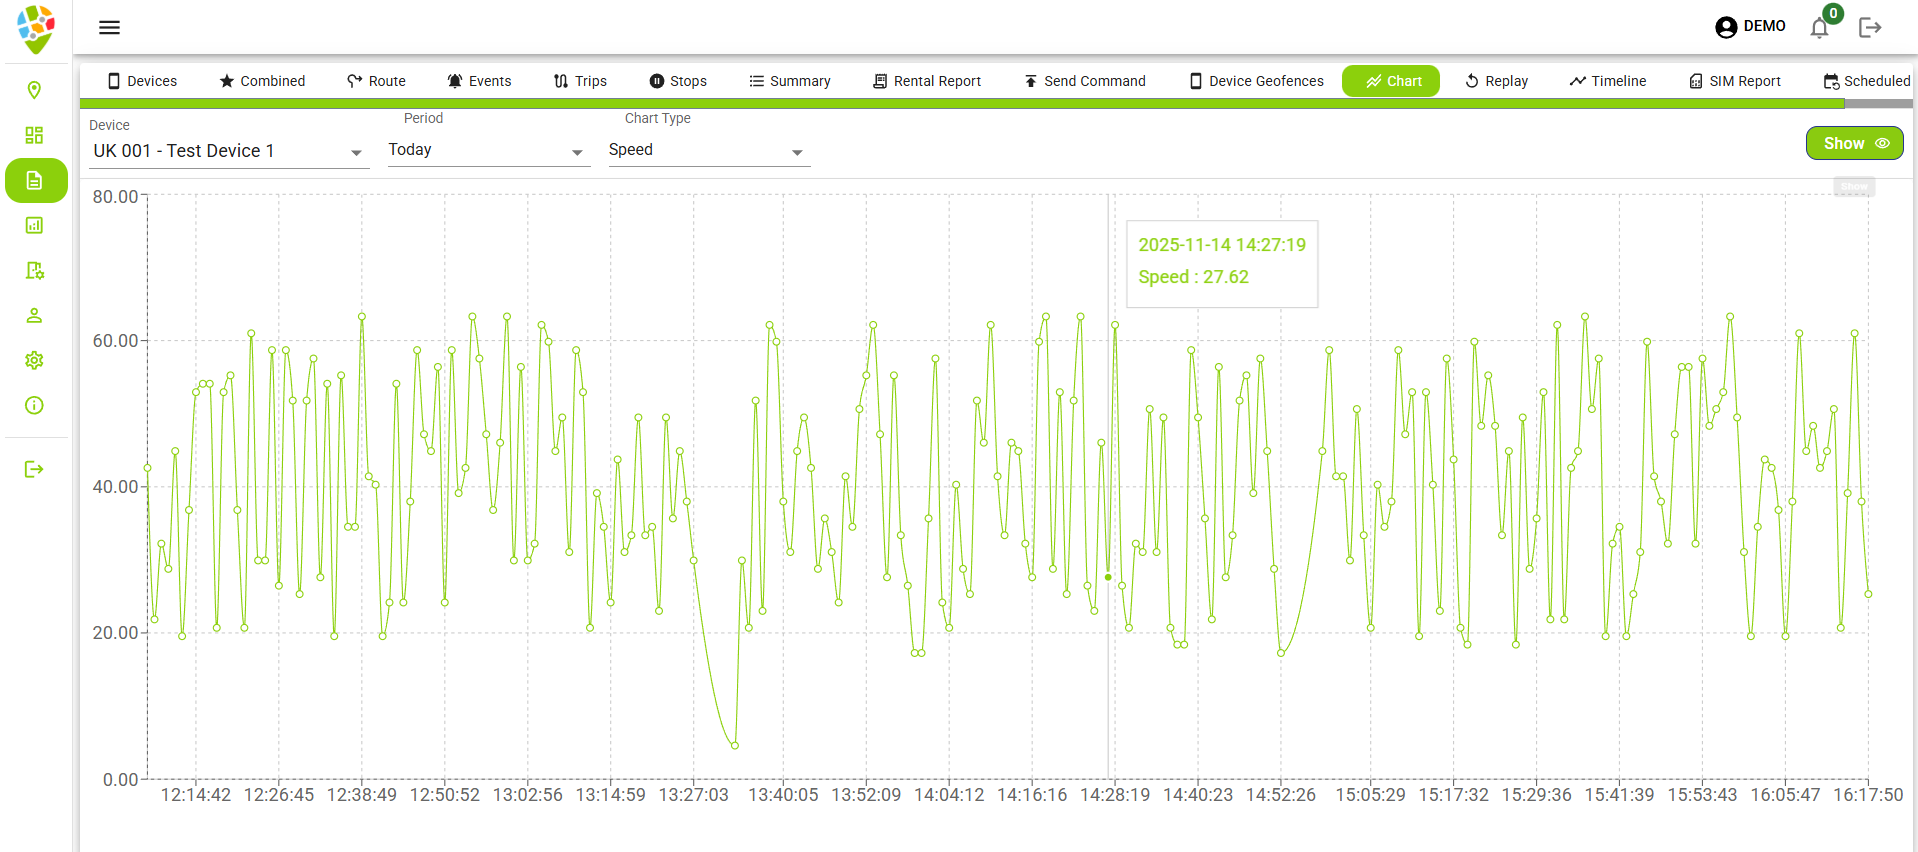Switch to the Trips tab

tap(580, 81)
